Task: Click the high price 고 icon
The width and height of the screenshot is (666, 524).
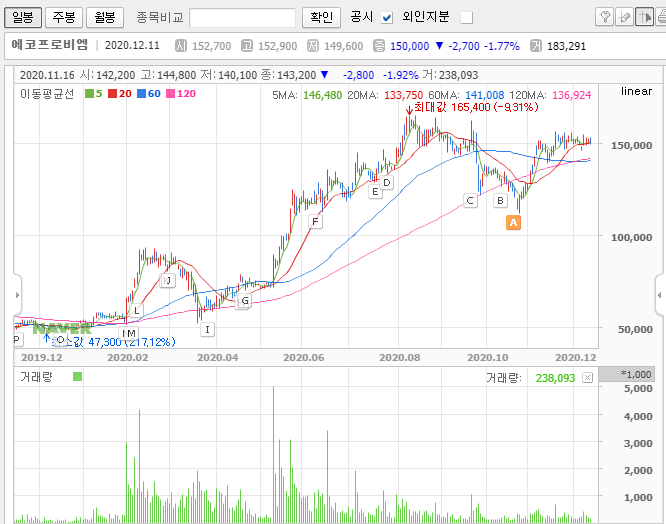Action: click(x=247, y=45)
